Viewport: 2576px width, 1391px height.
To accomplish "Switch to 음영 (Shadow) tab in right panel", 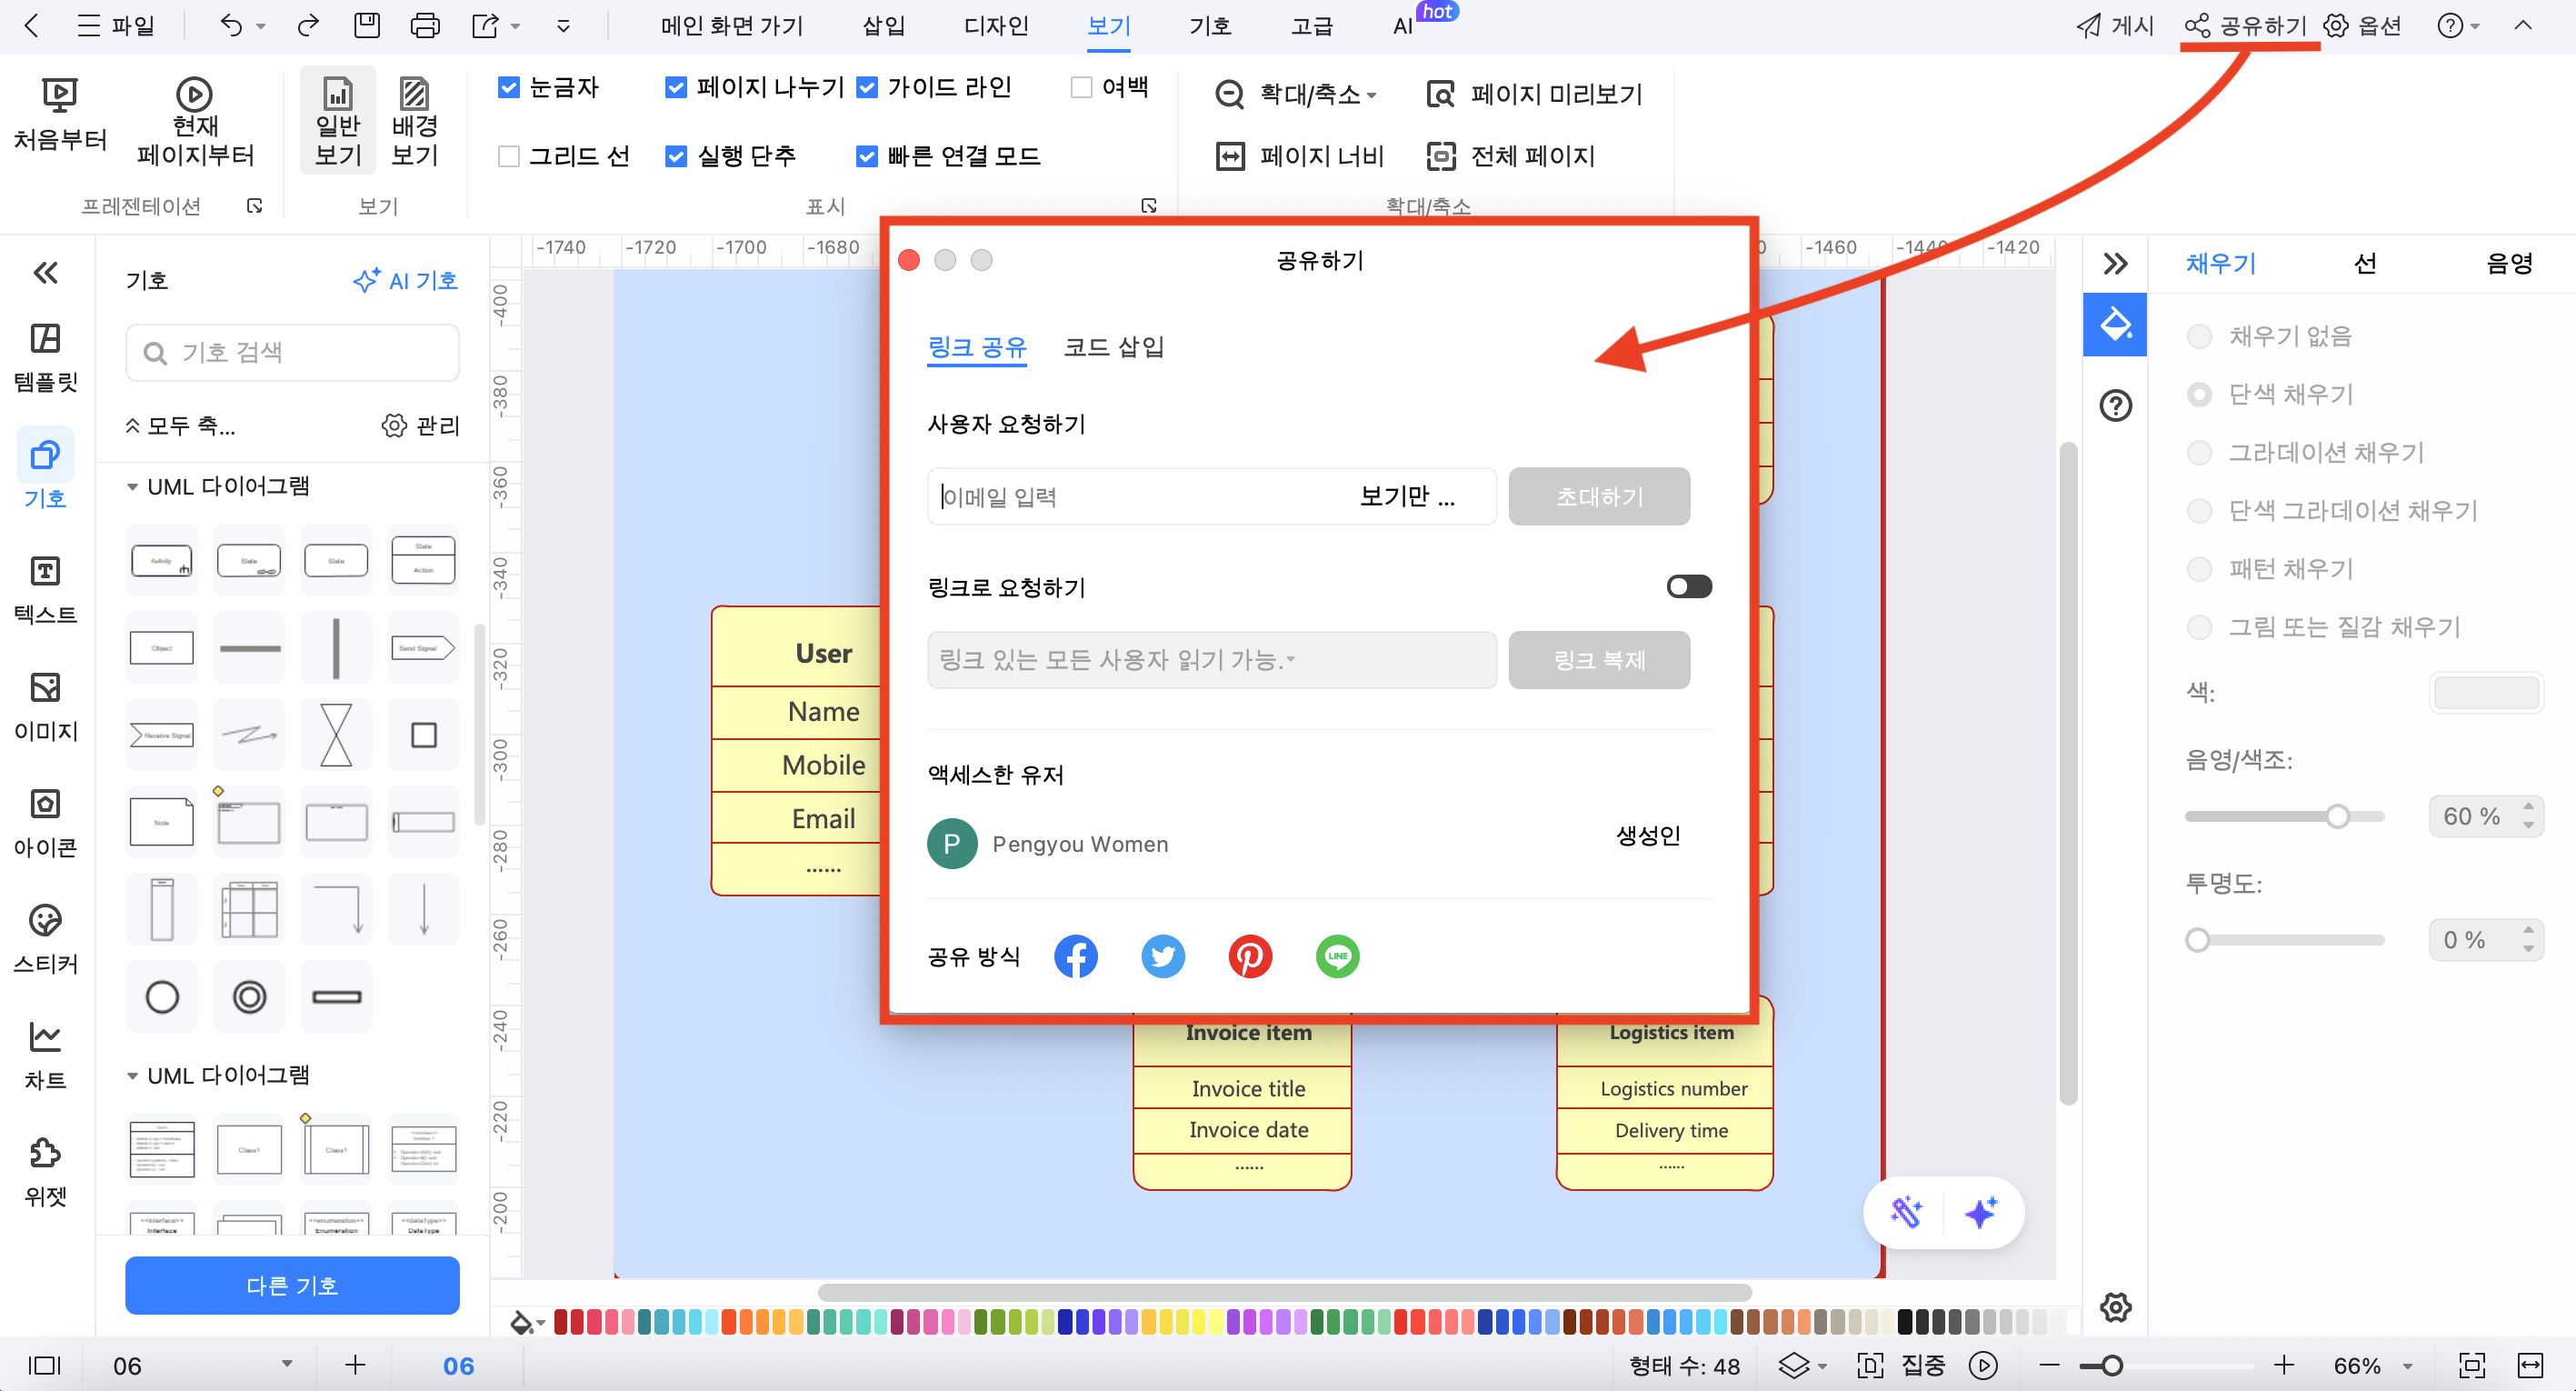I will point(2509,264).
